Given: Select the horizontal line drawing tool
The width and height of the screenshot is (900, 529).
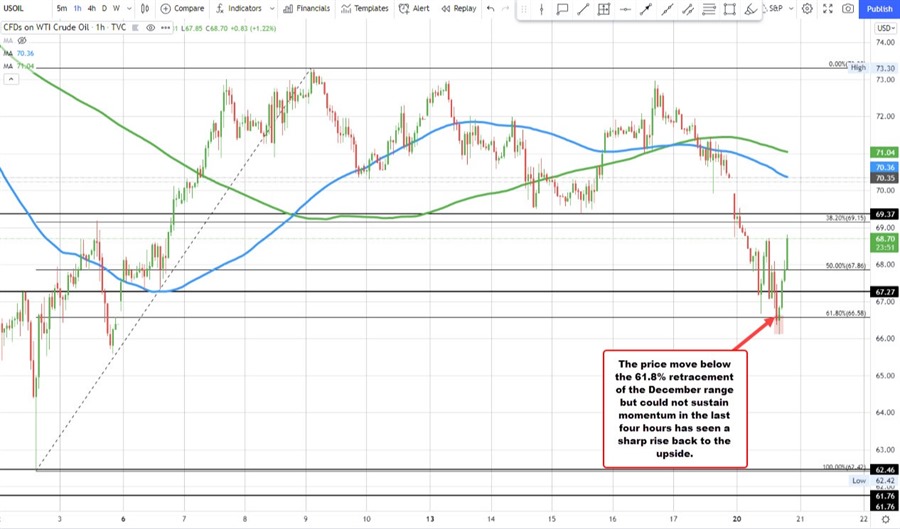Looking at the screenshot, I should point(625,9).
